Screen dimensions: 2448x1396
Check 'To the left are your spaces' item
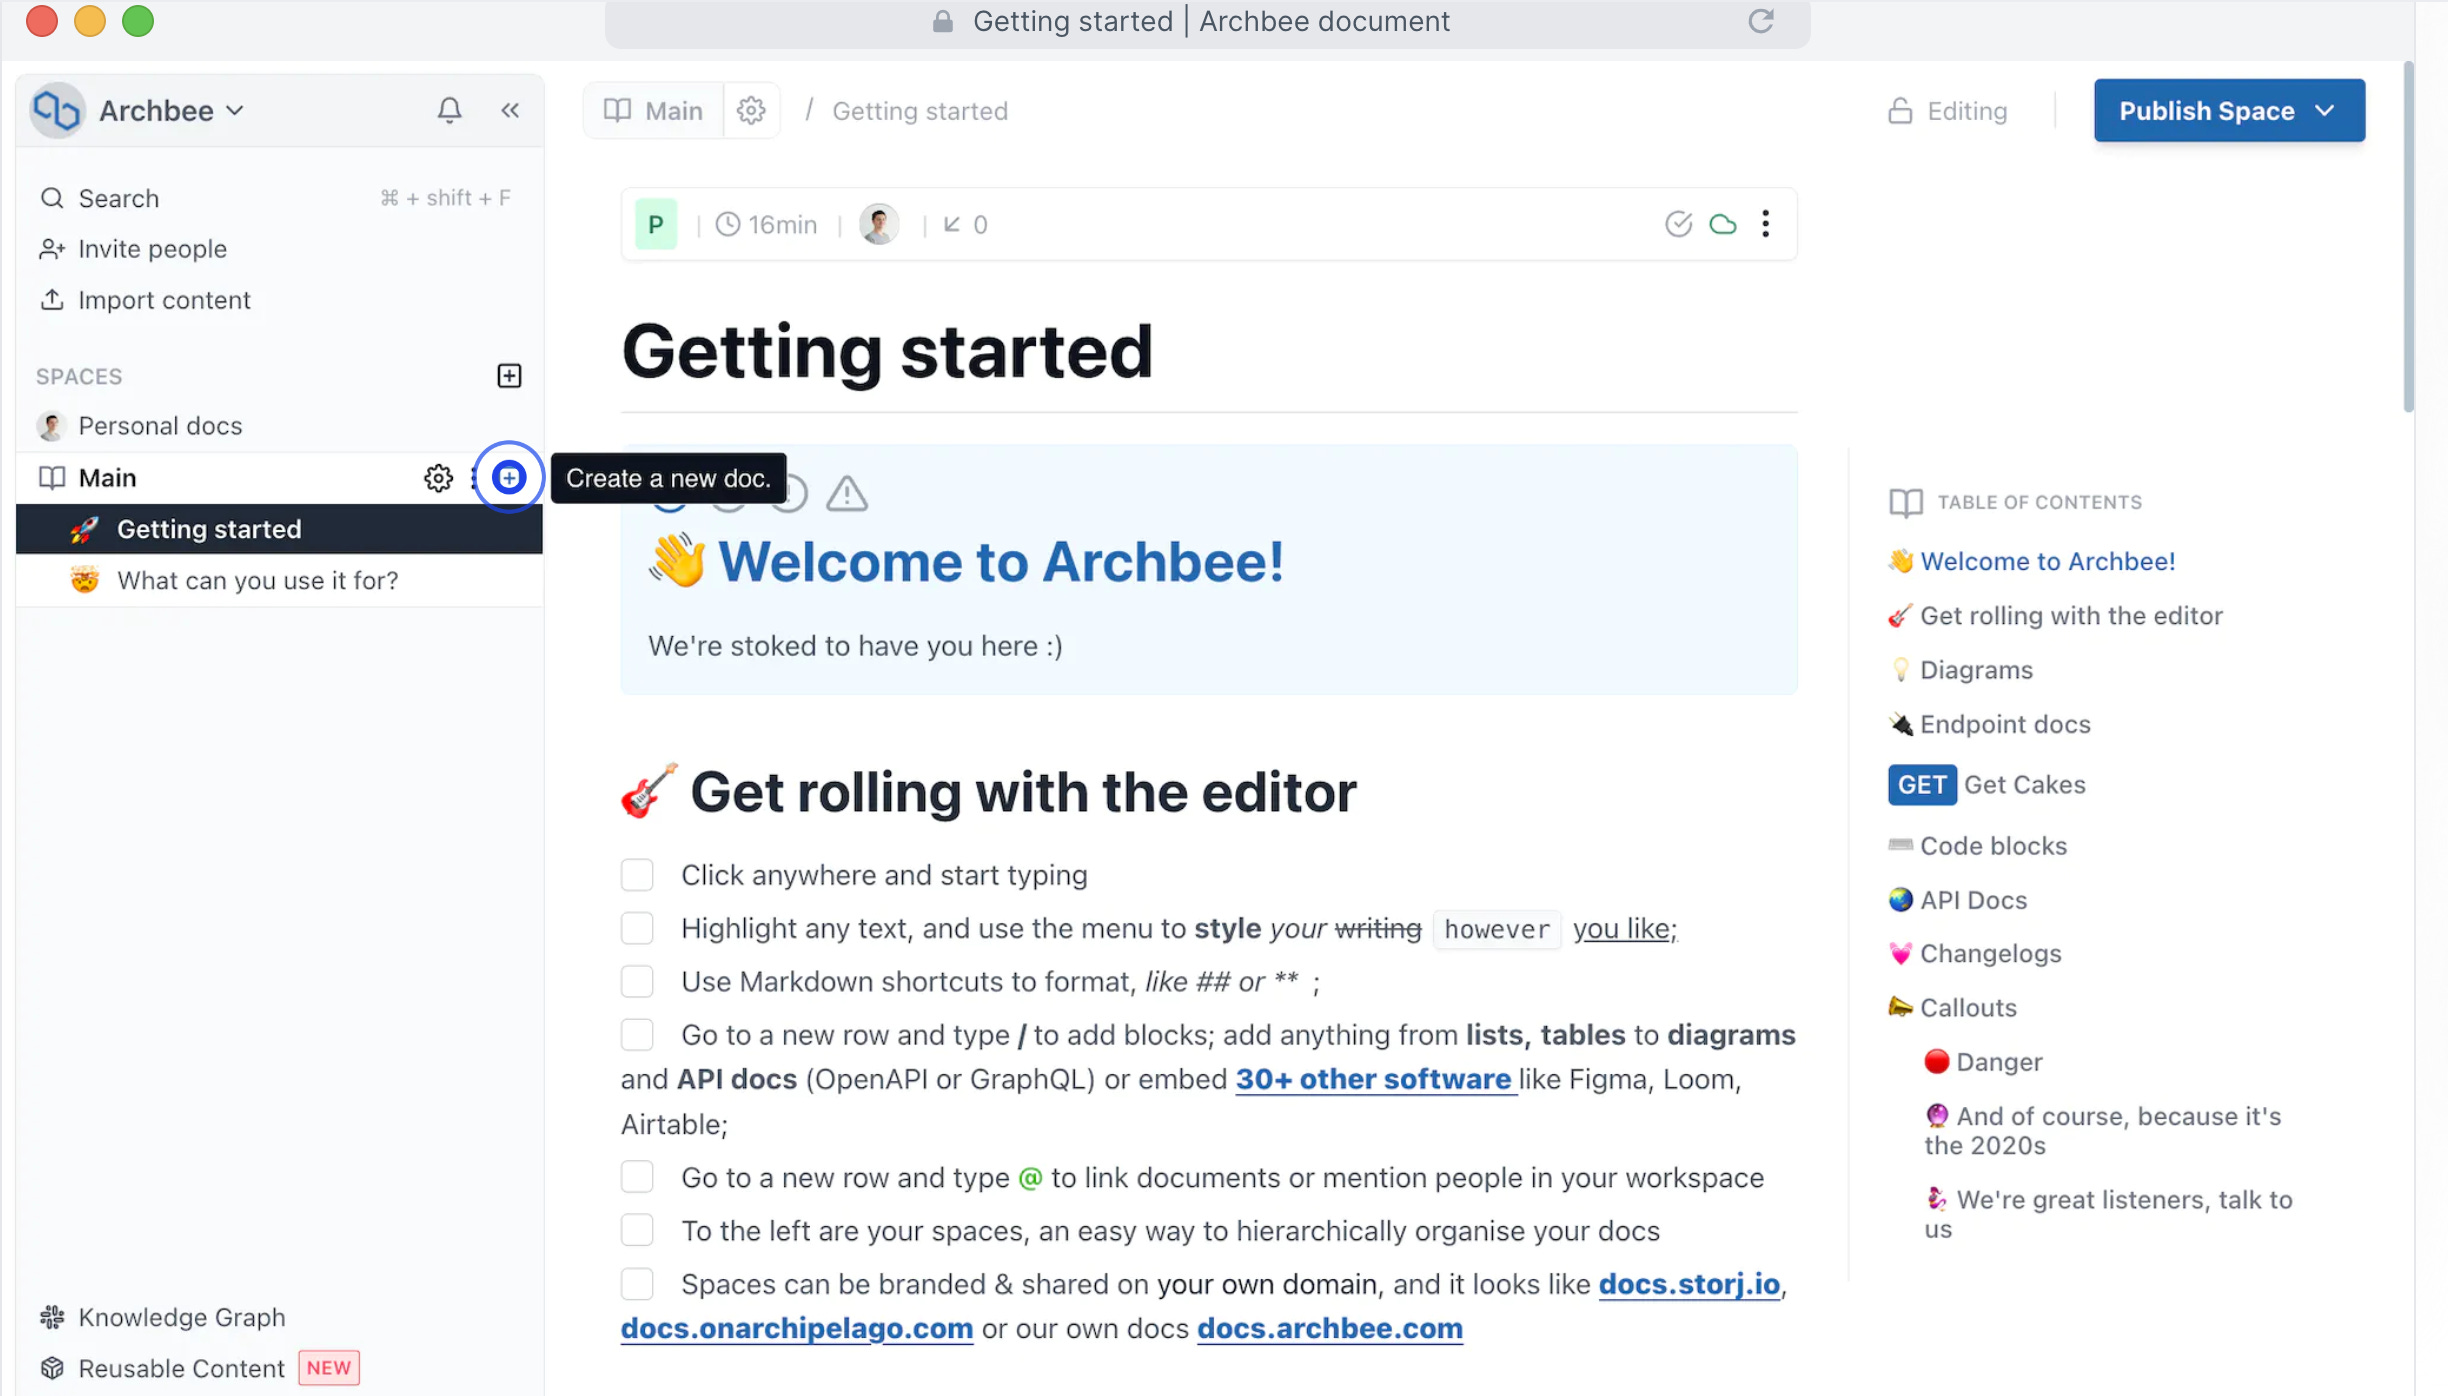coord(637,1230)
